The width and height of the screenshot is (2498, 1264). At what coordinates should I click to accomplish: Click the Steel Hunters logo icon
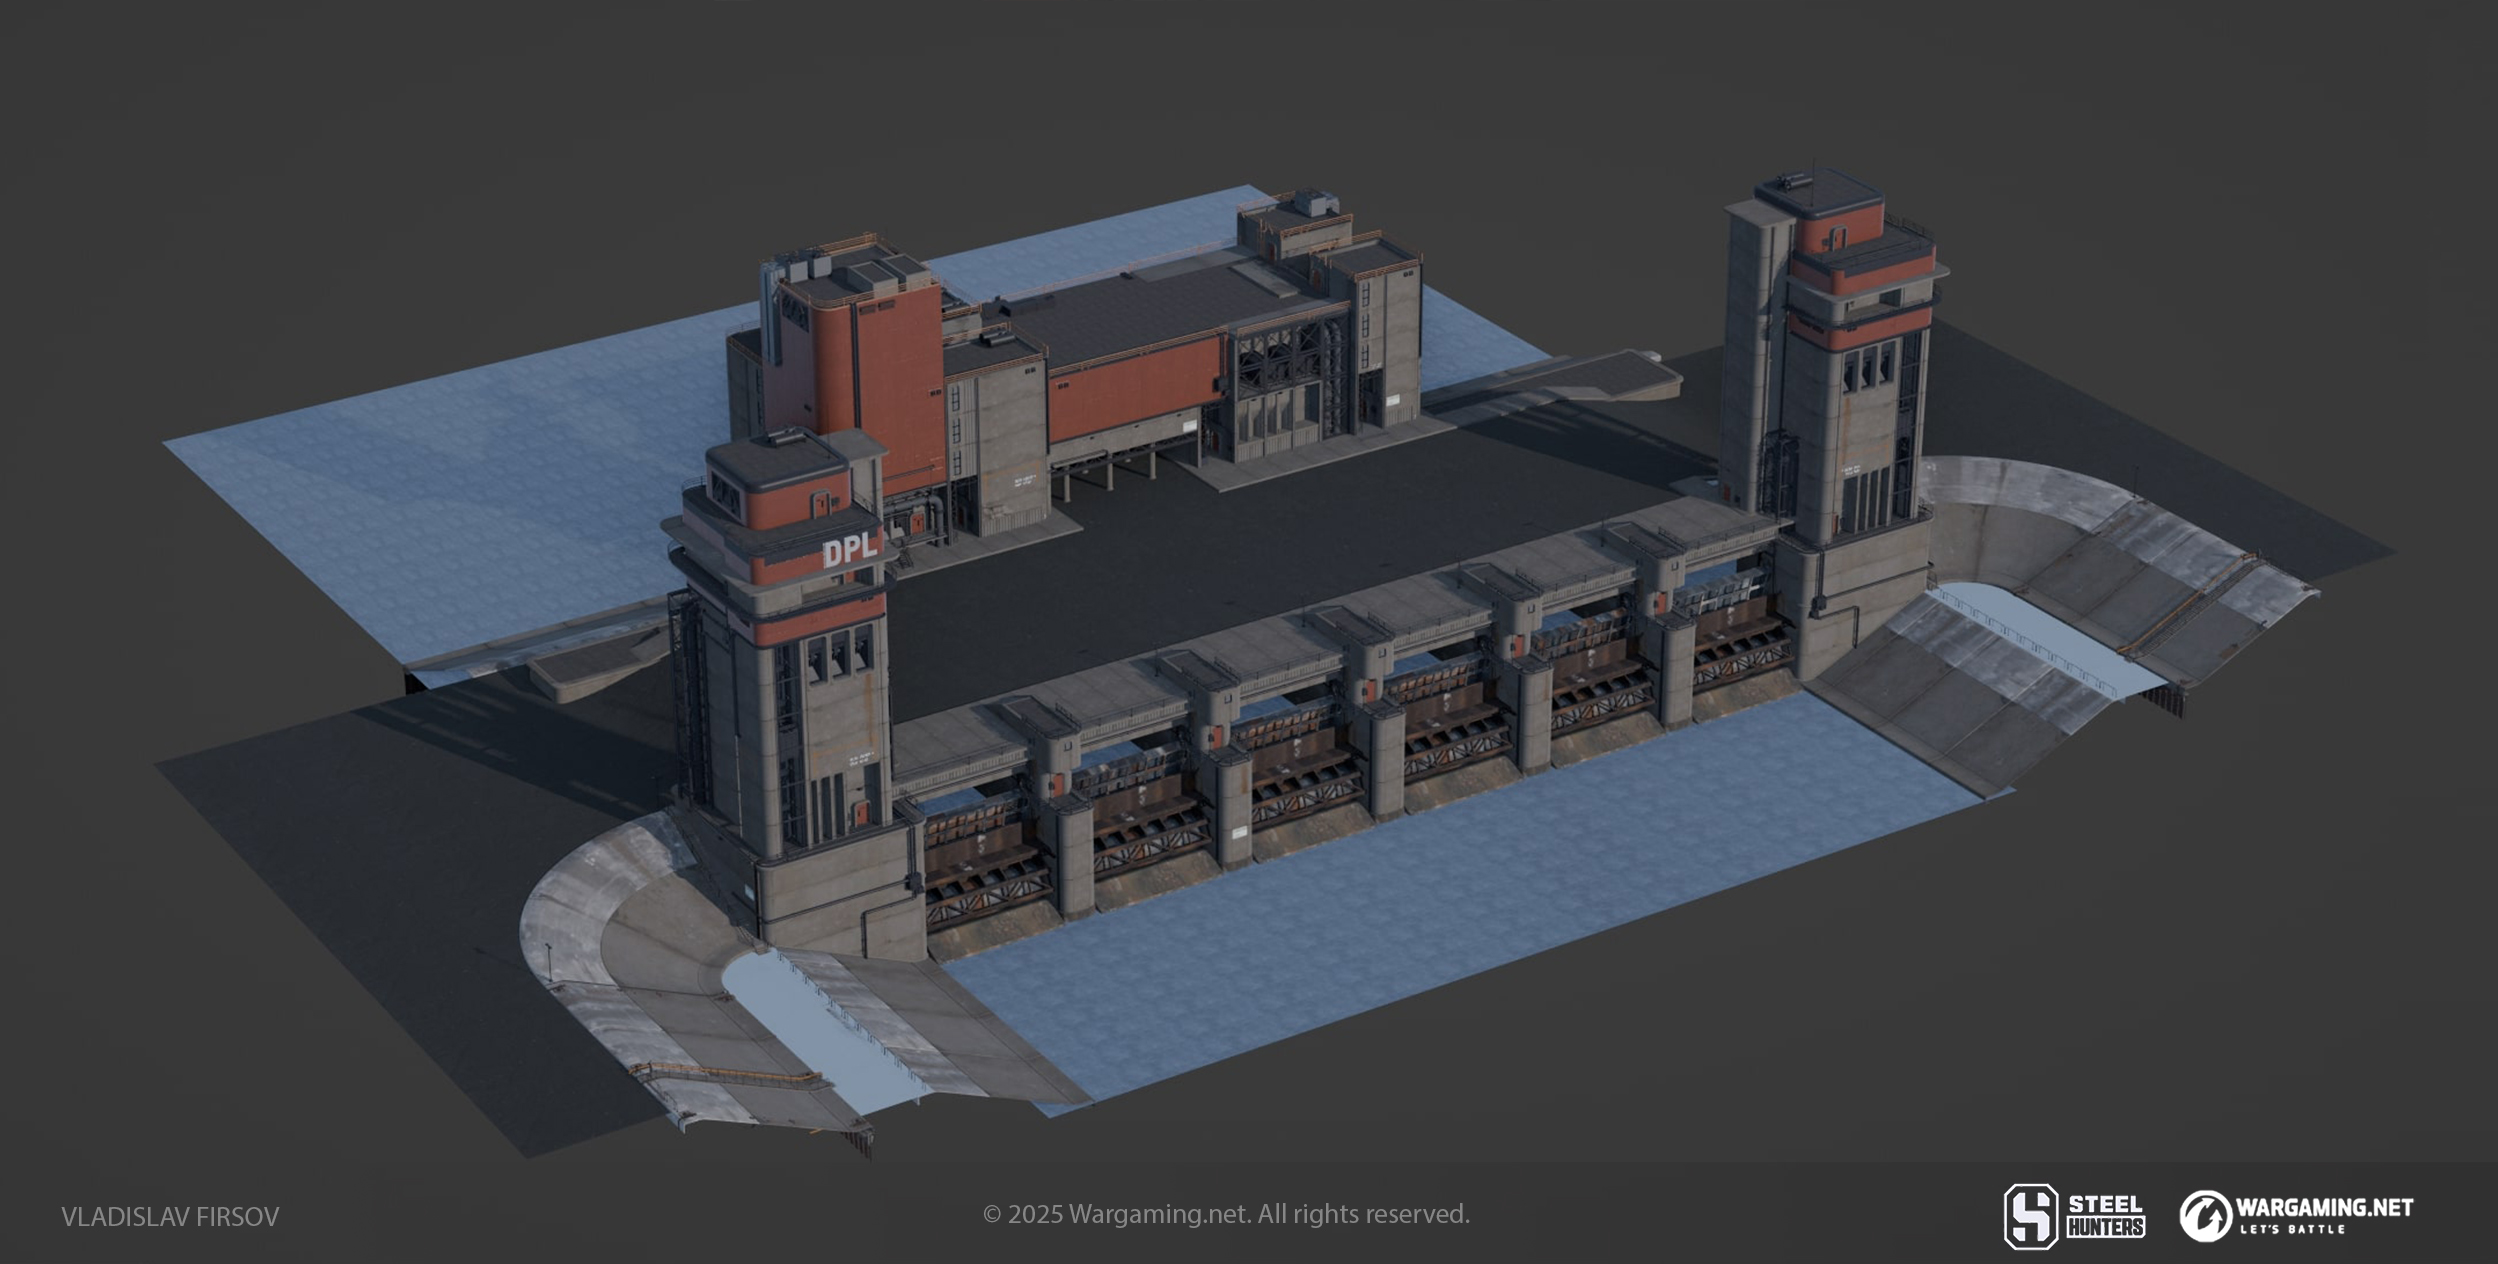click(x=2031, y=1216)
